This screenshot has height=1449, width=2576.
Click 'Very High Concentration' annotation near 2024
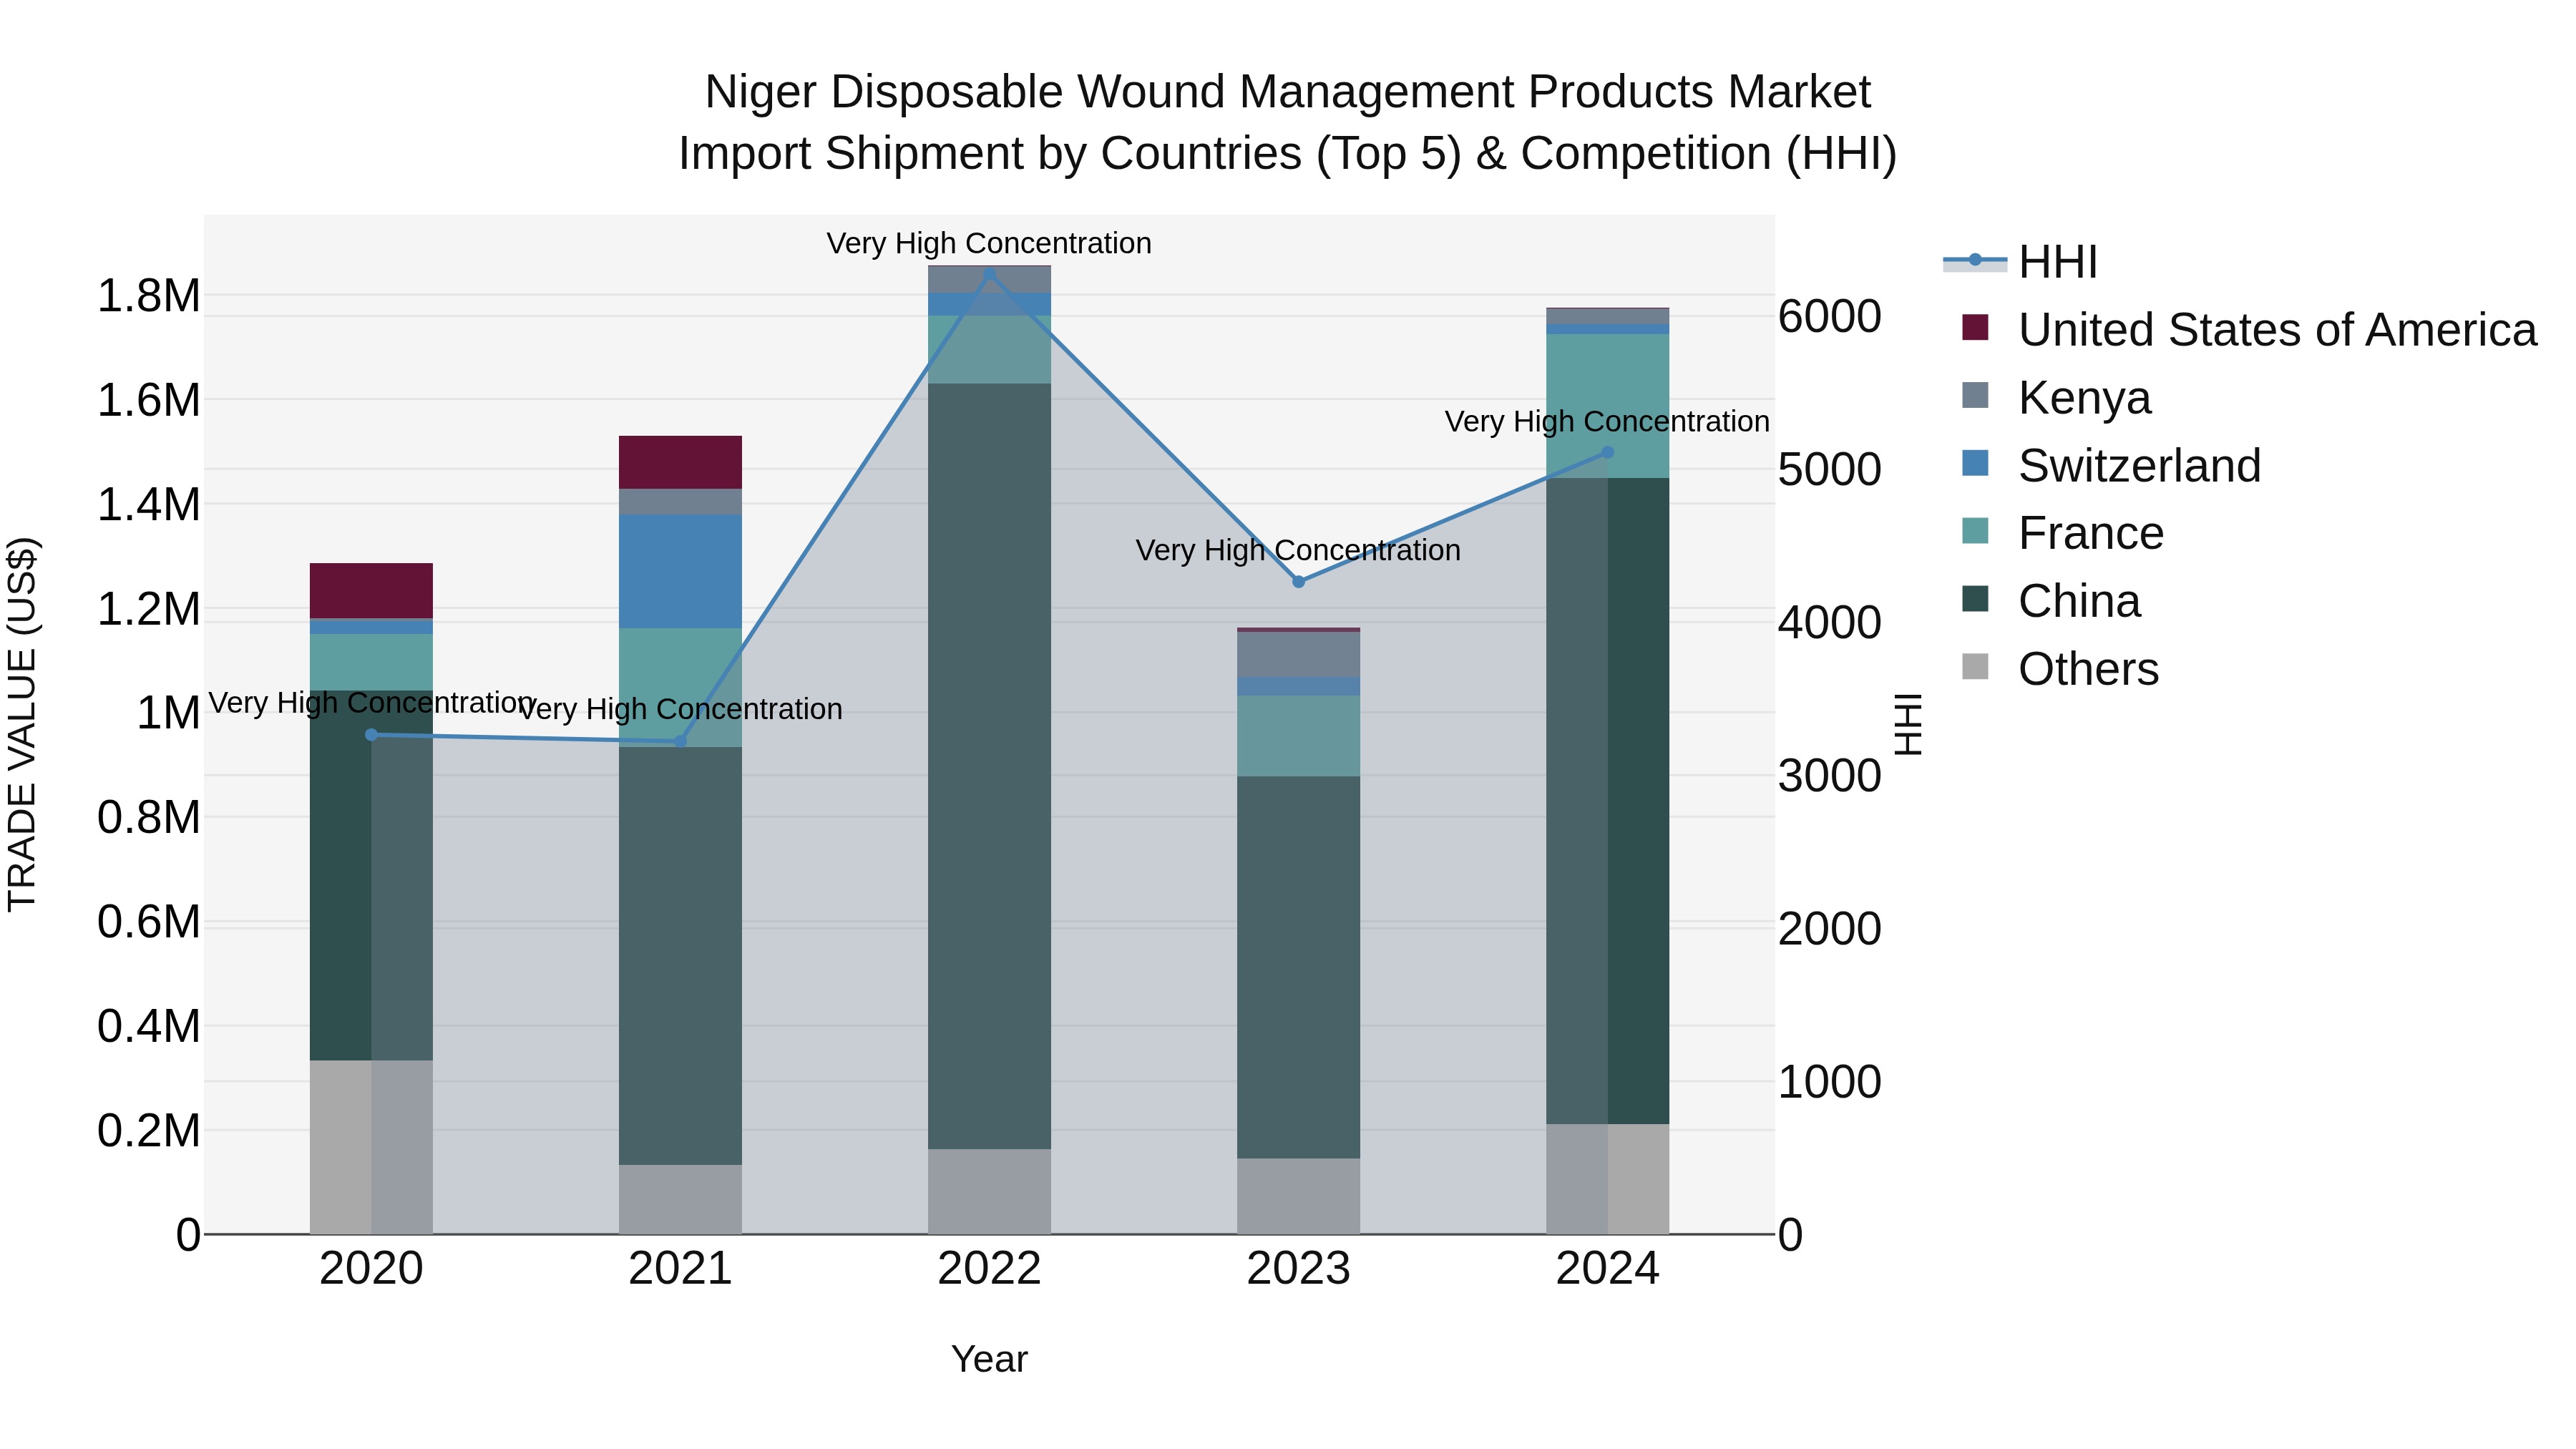coord(1607,421)
